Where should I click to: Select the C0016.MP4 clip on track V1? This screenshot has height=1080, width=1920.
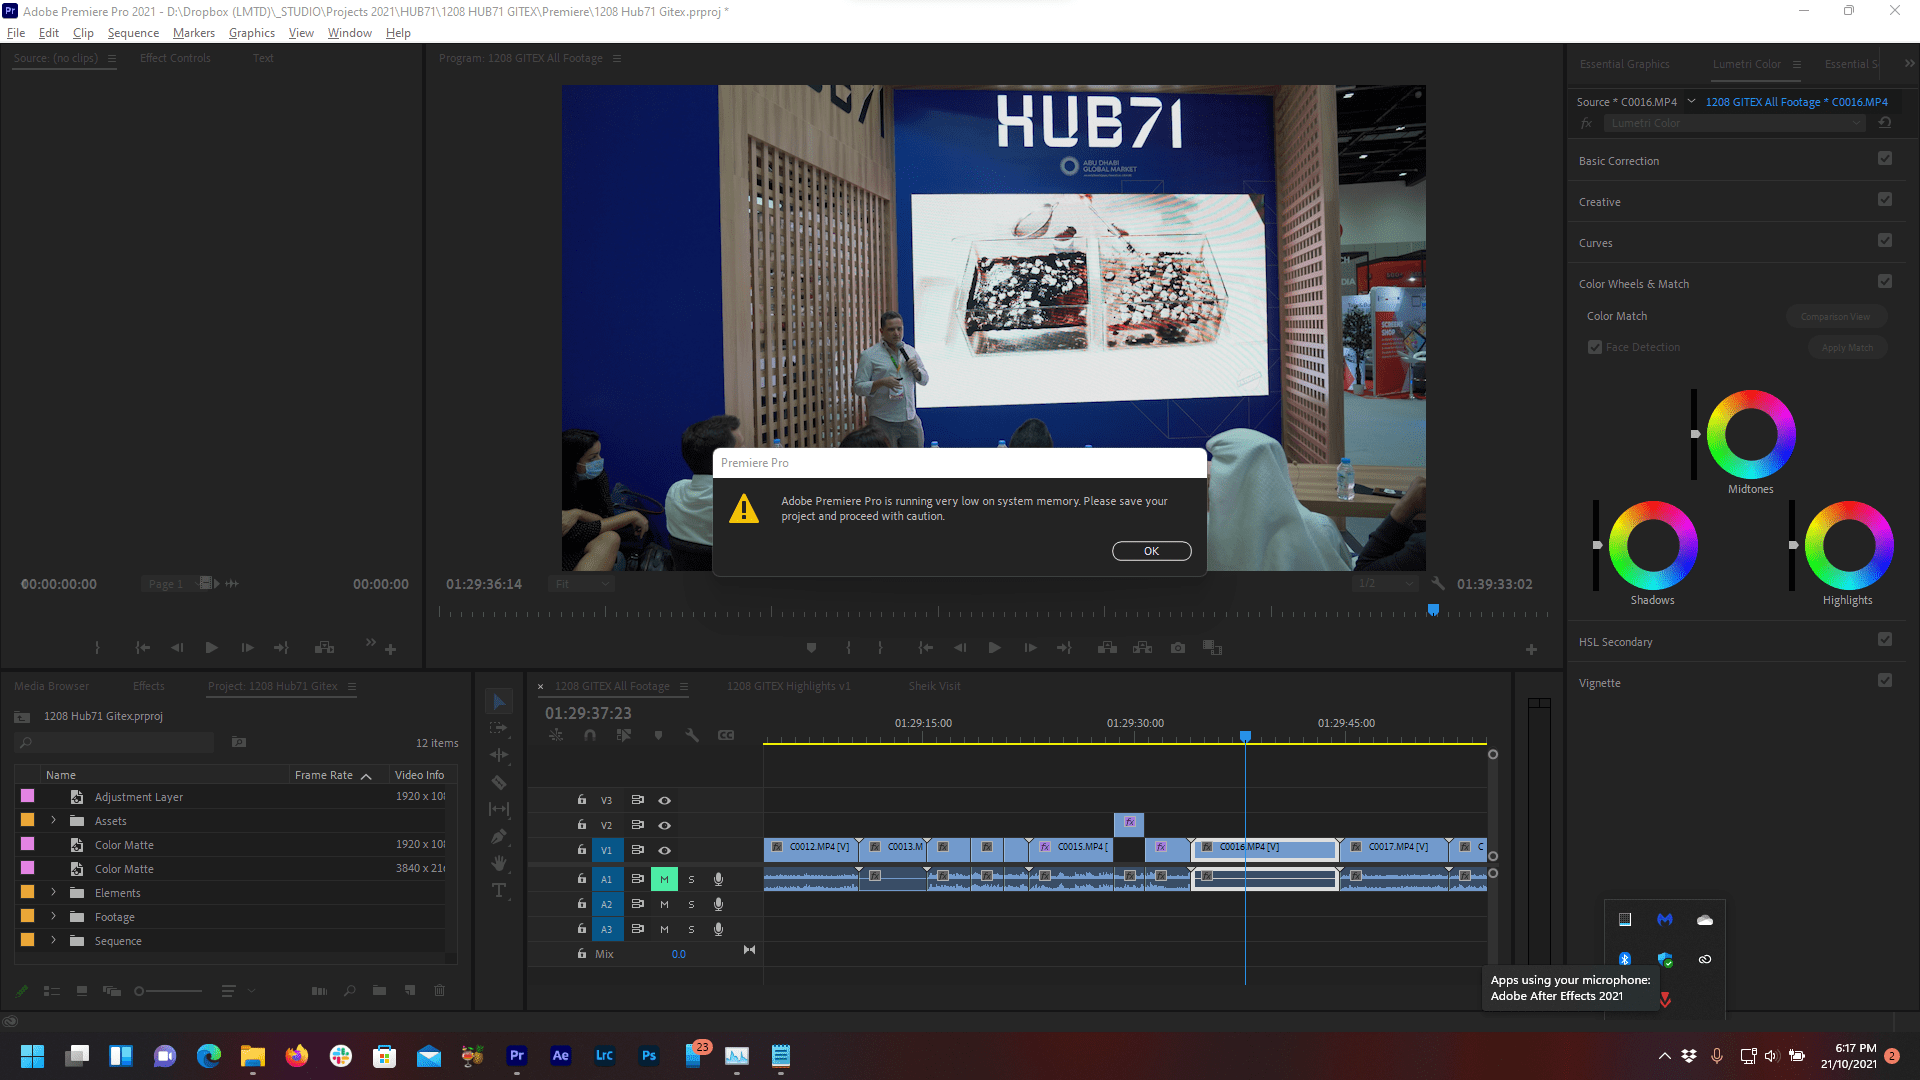(1264, 849)
